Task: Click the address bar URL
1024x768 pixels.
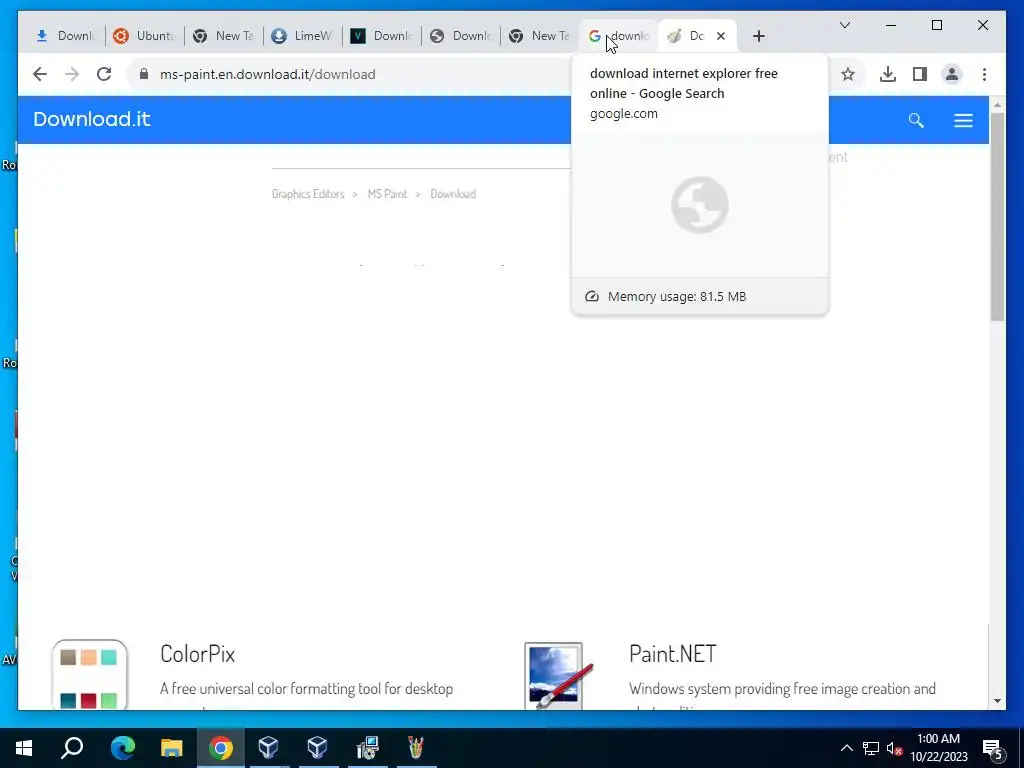Action: click(268, 74)
